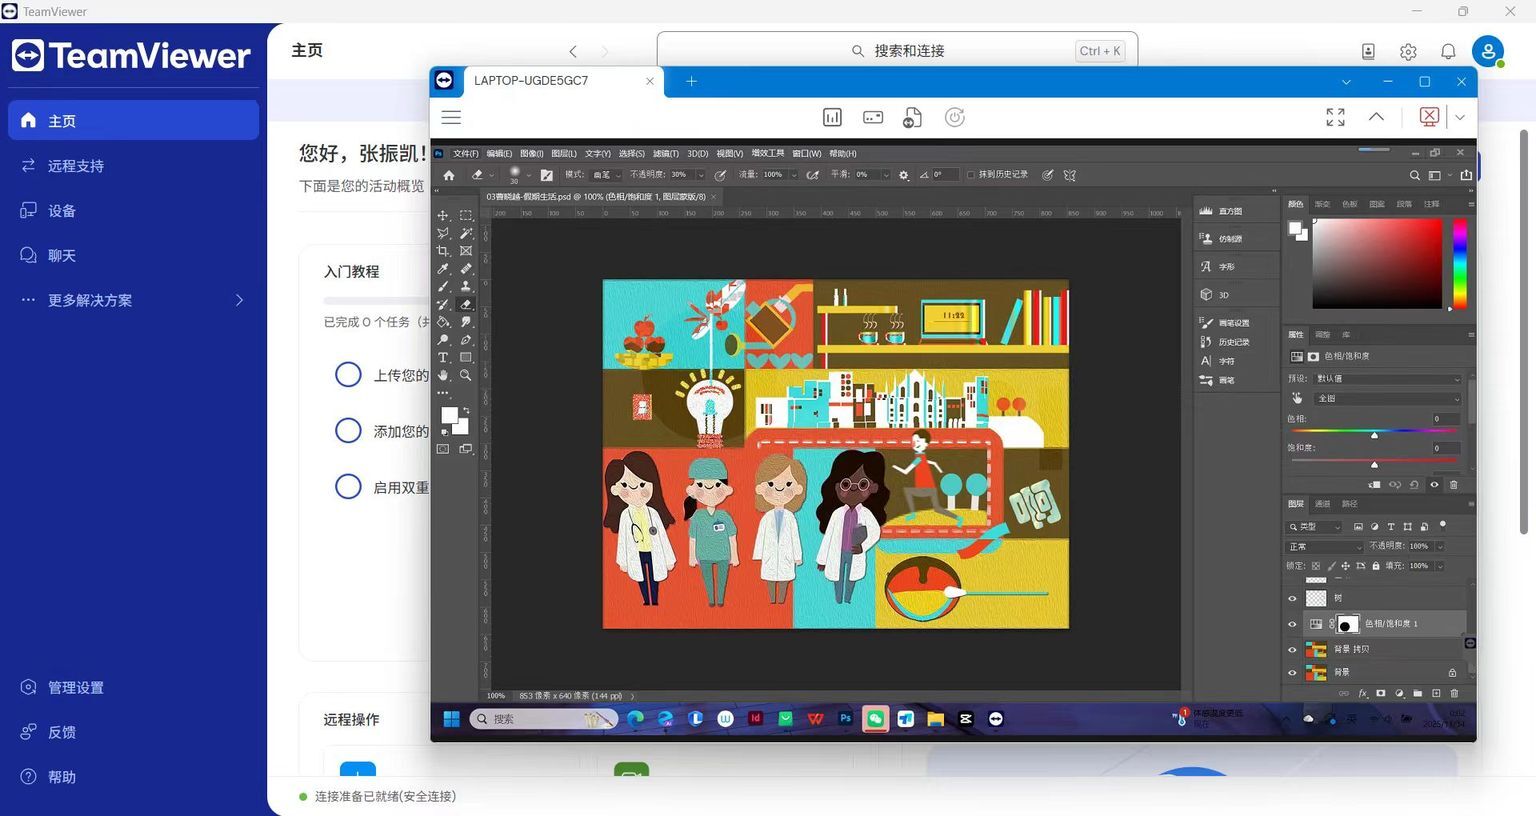Check the 抹到历史记录 checkbox
Viewport: 1536px width, 816px height.
point(970,175)
